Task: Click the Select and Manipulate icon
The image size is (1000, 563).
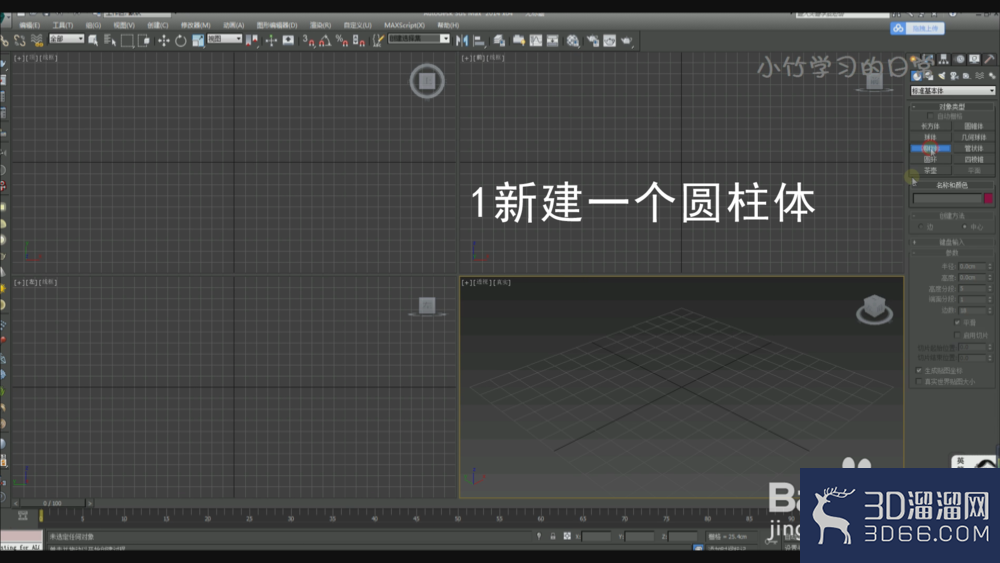Action: [271, 41]
